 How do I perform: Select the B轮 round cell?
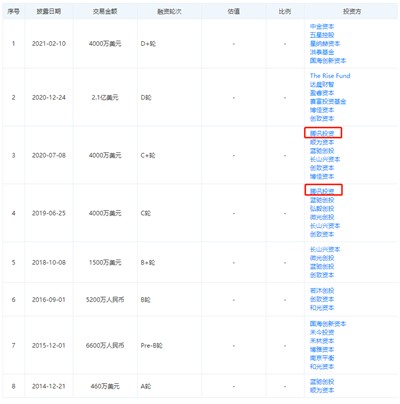(146, 300)
